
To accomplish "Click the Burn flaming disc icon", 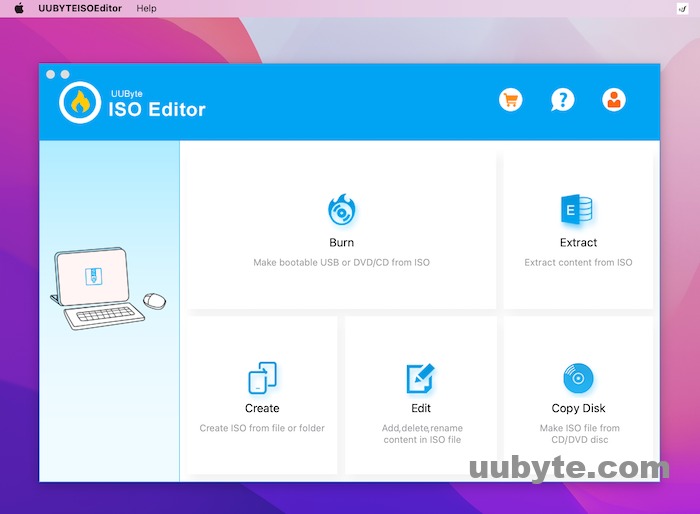I will [342, 209].
